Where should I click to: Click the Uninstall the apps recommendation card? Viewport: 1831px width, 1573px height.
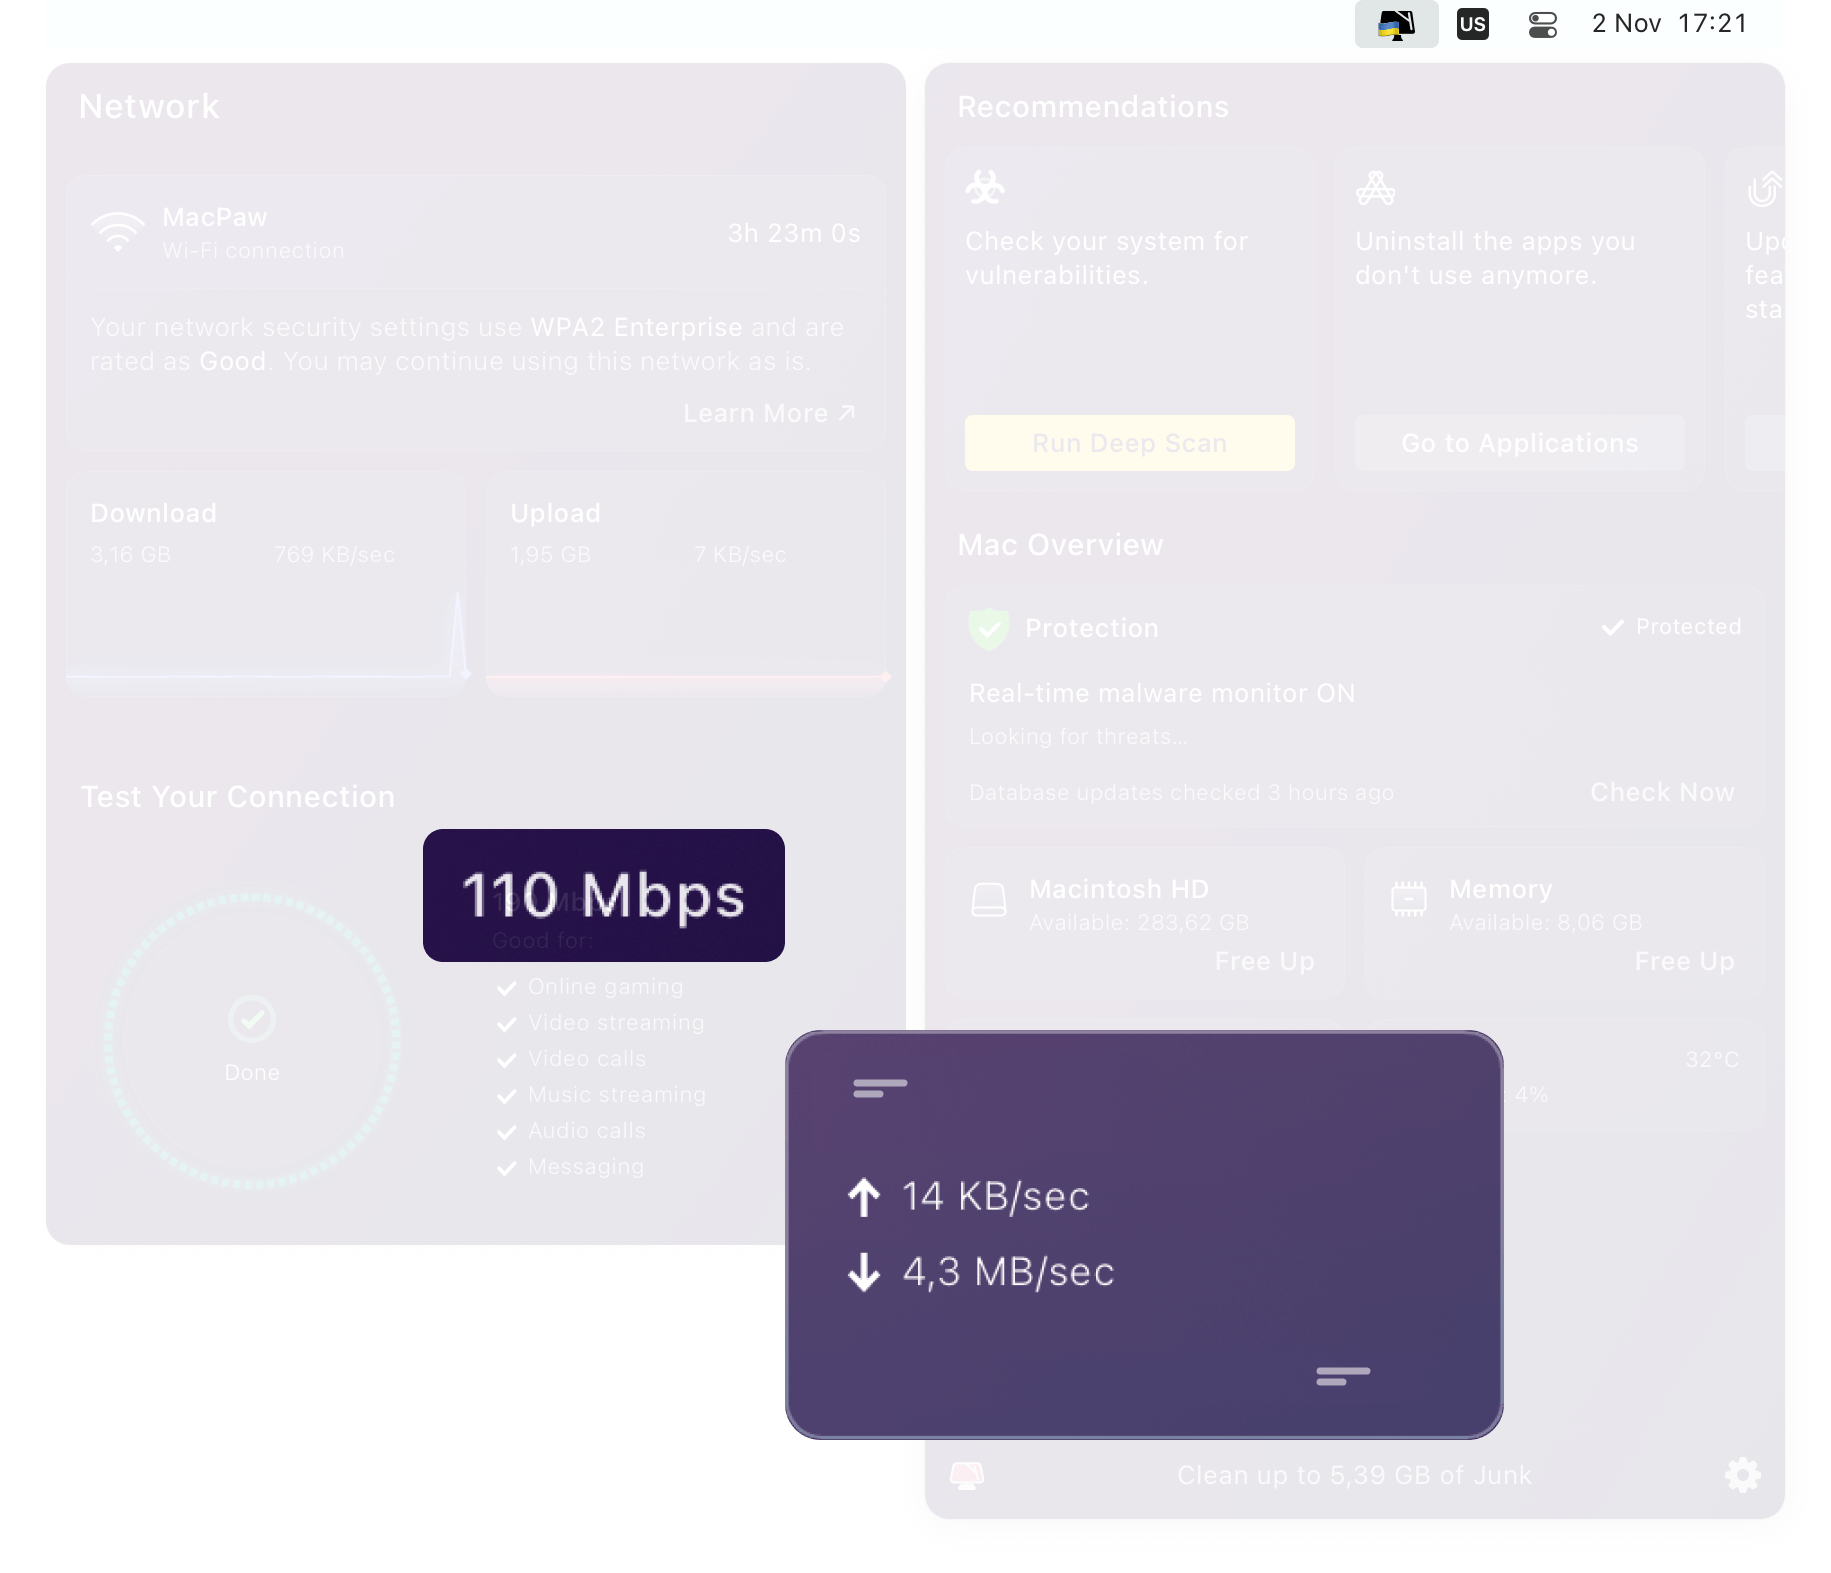click(x=1519, y=318)
